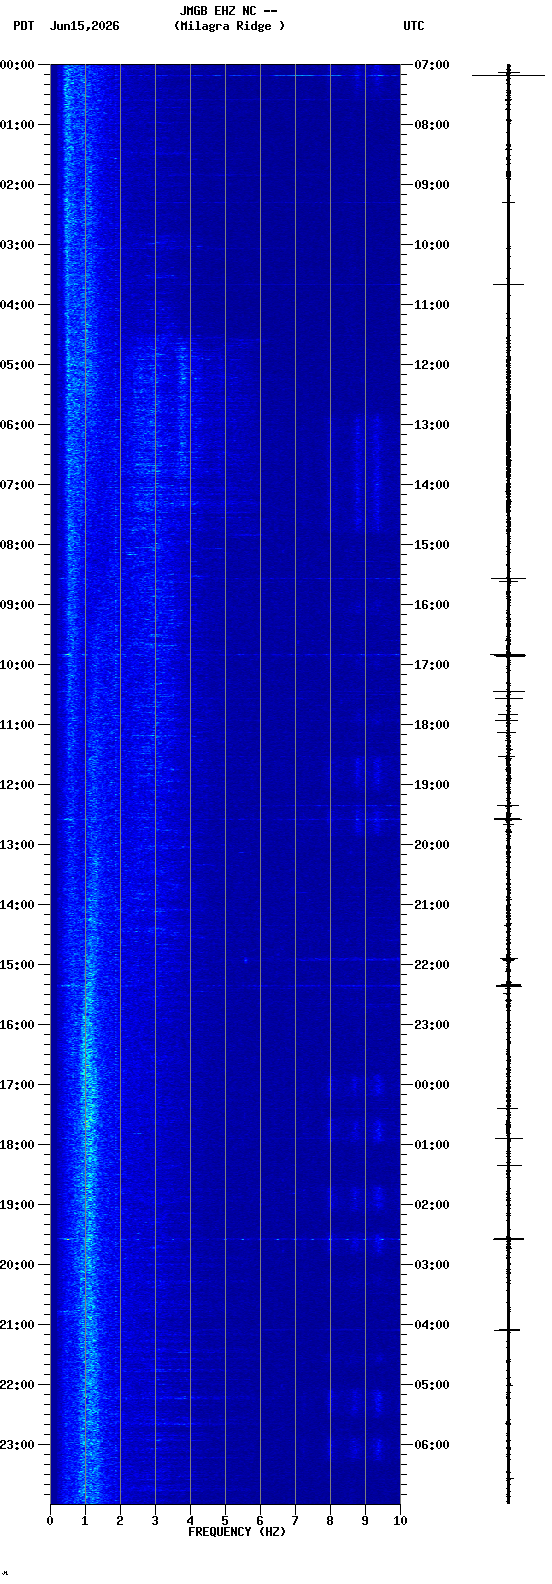This screenshot has width=552, height=1584.
Task: Click the PDT axis '01:00' time label
Action: point(17,125)
